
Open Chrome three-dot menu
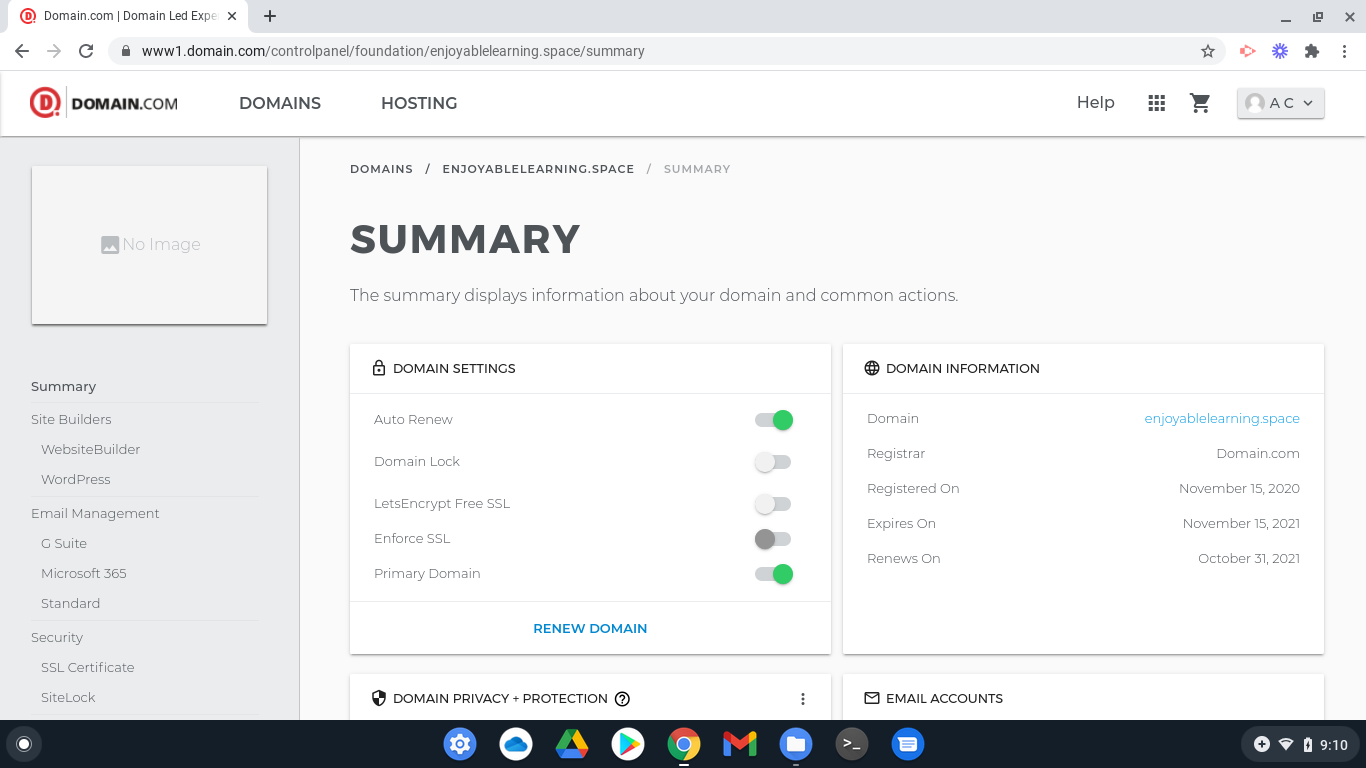point(1344,51)
